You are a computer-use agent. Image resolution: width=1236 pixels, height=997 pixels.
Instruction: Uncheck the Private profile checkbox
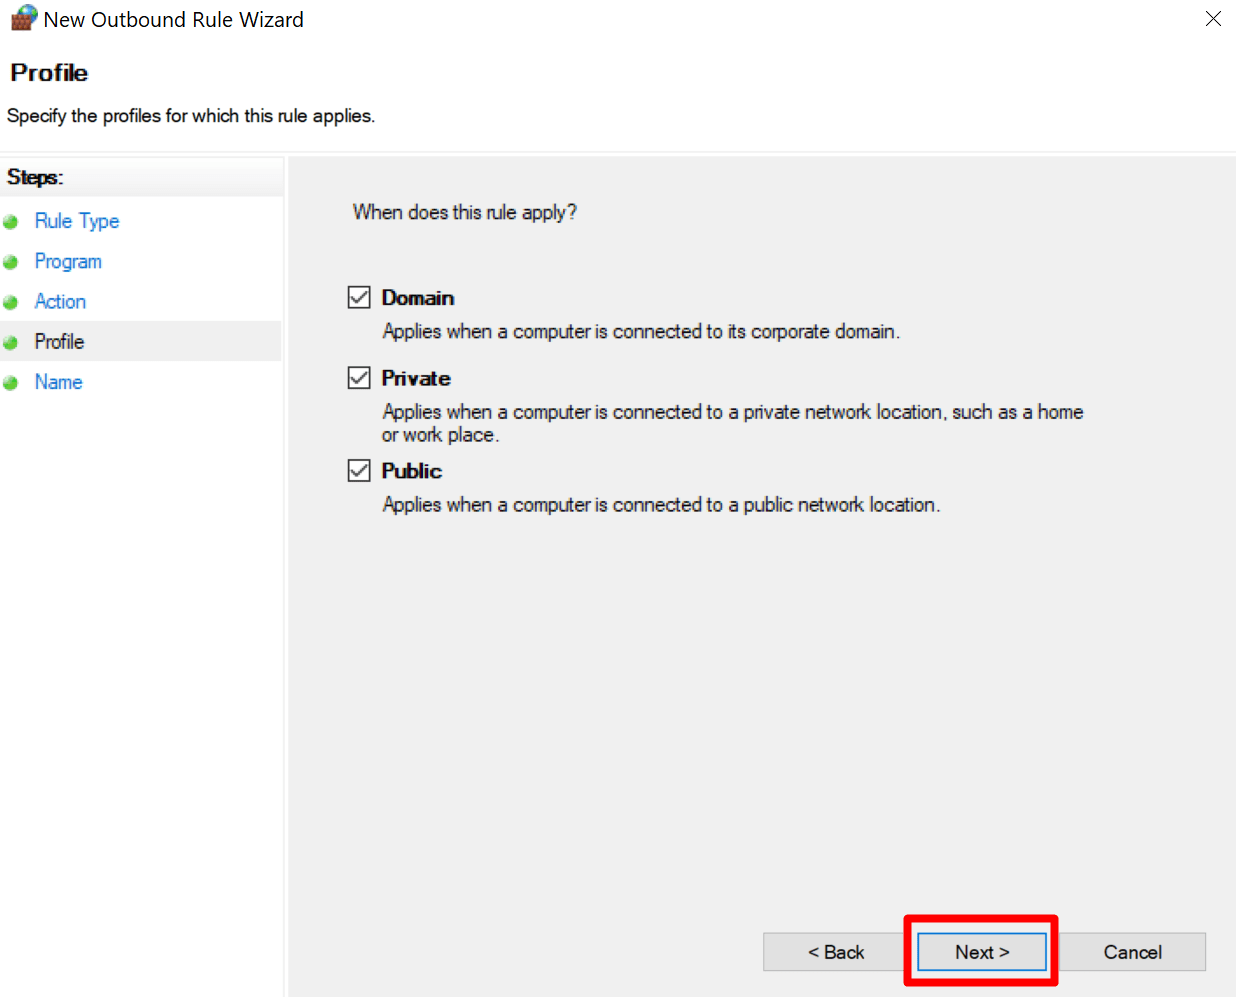pyautogui.click(x=359, y=378)
